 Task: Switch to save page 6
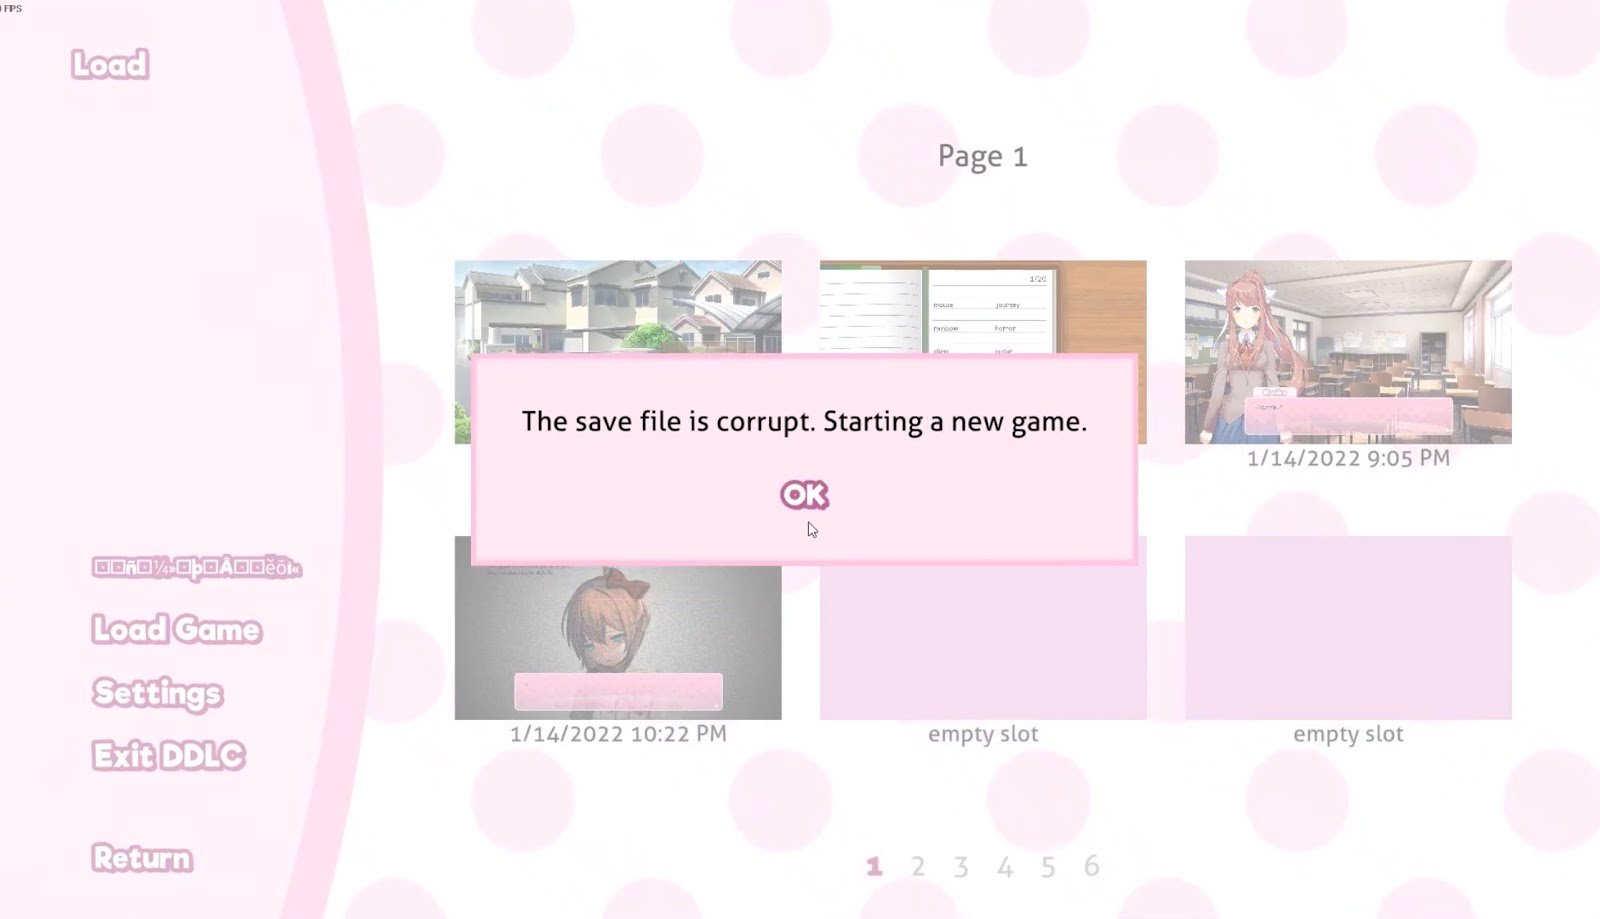tap(1092, 867)
